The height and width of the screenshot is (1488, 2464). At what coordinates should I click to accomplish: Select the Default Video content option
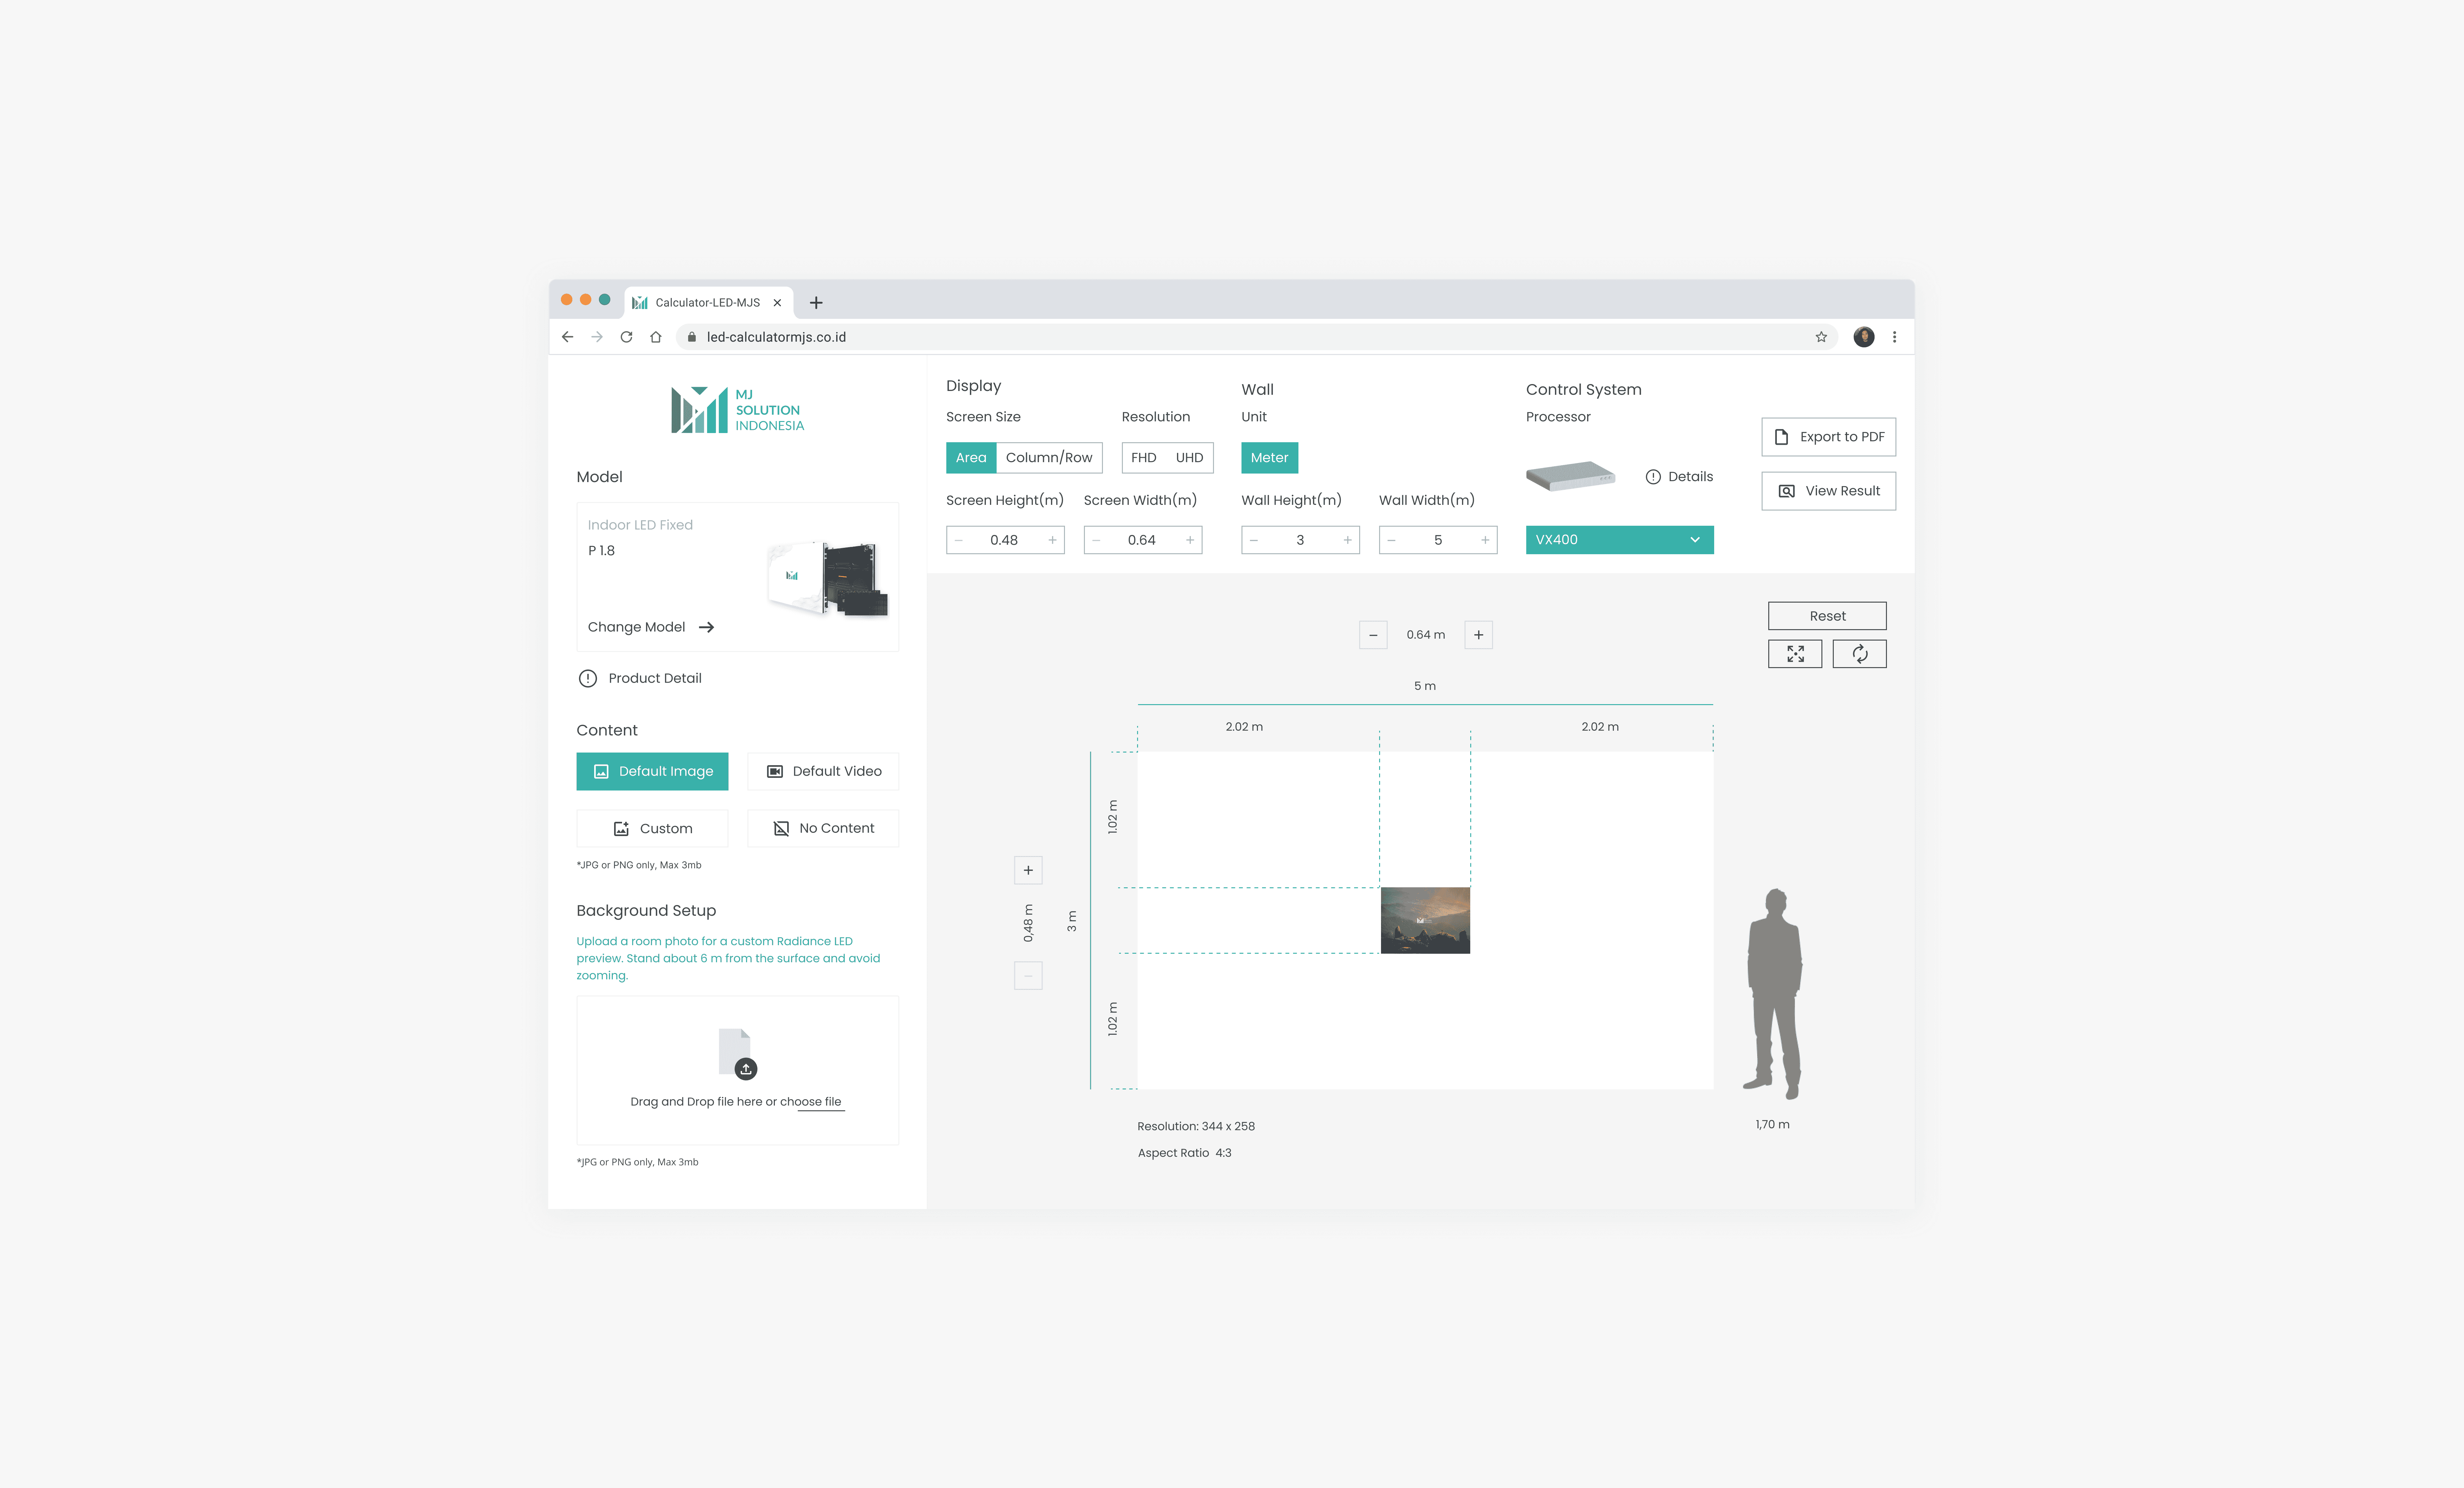pyautogui.click(x=823, y=771)
